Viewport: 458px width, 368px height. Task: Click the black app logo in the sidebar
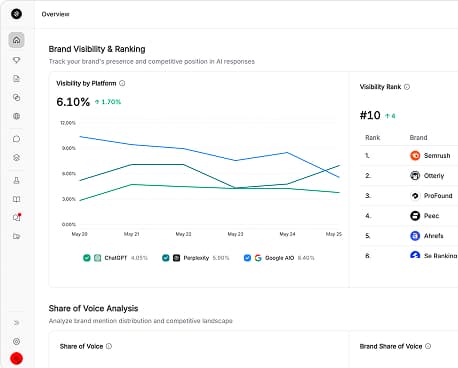point(16,14)
